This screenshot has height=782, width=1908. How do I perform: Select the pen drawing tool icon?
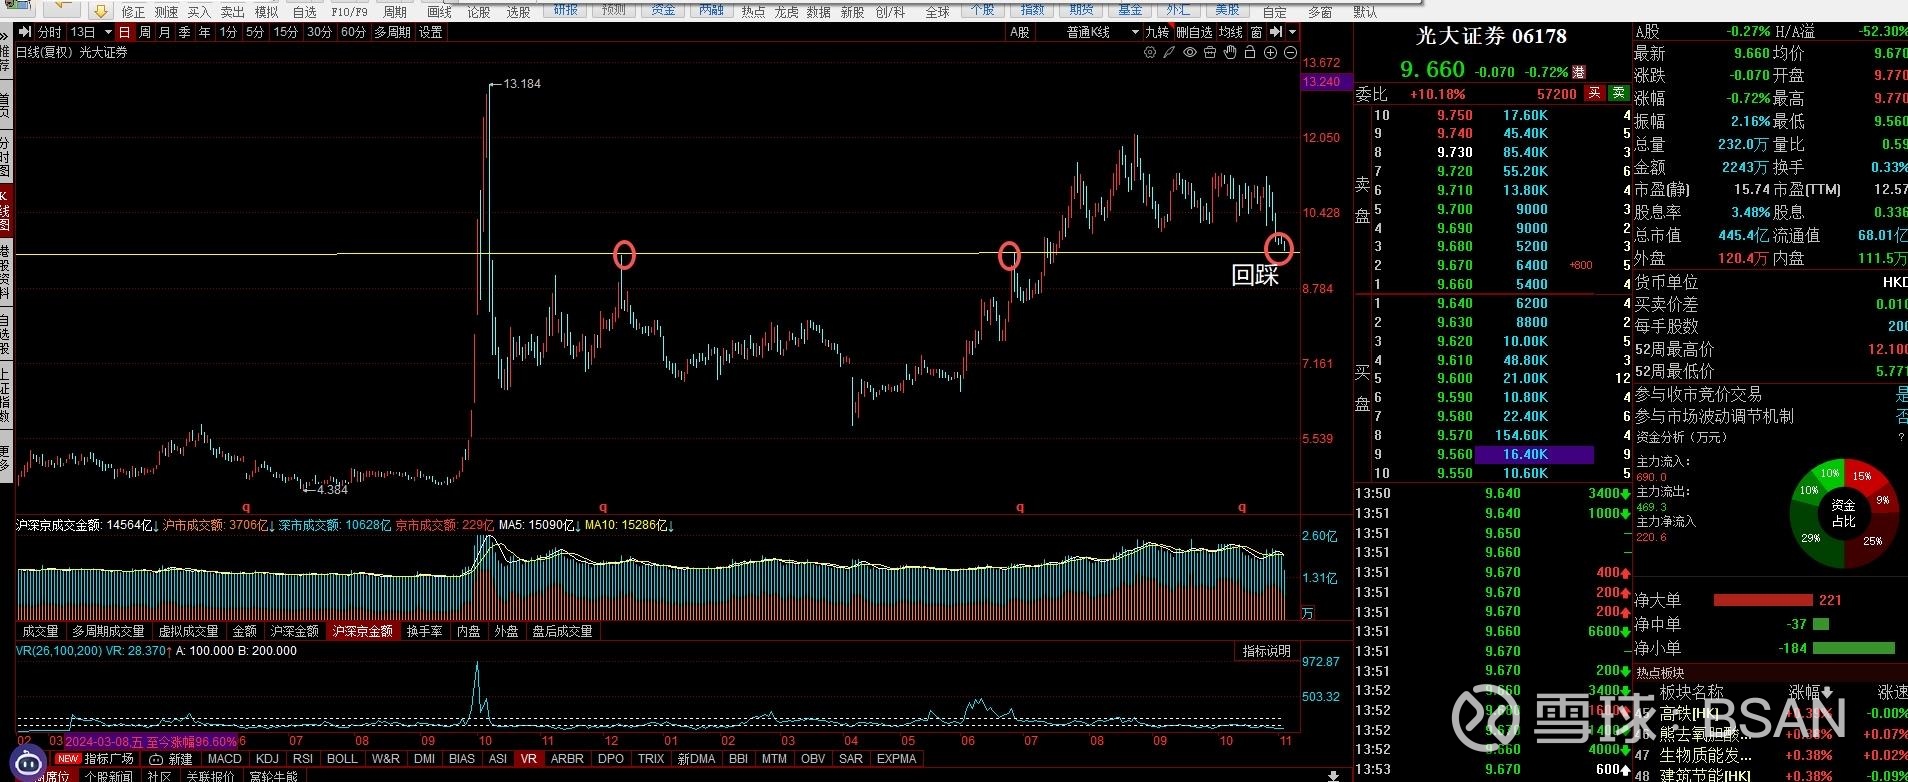pos(1169,52)
